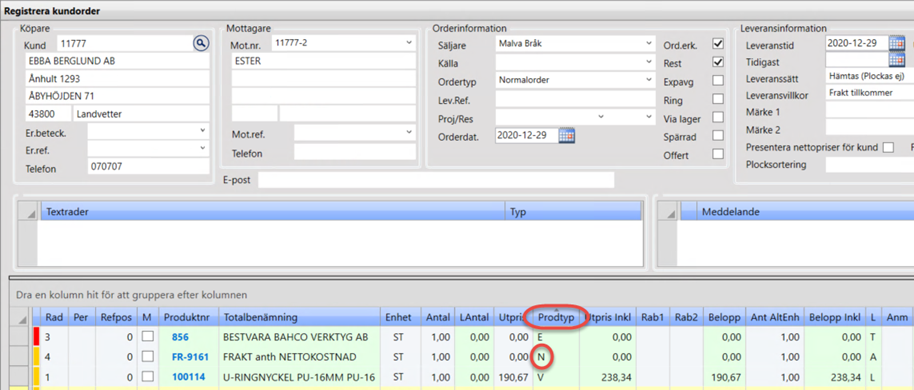
Task: Tick the M checkbox for product 856
Action: [147, 337]
